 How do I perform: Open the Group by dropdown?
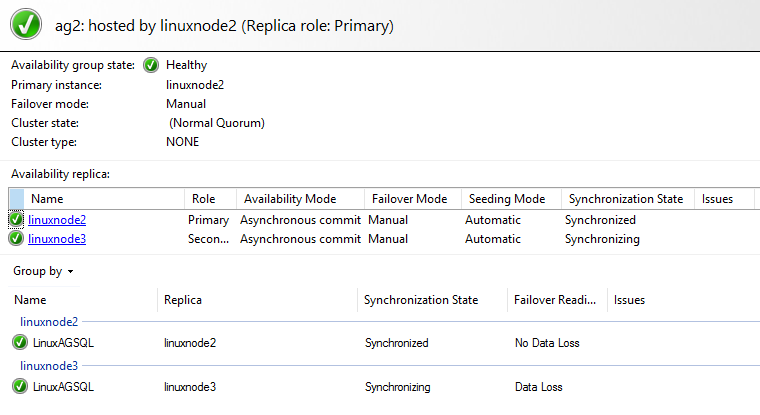pyautogui.click(x=43, y=271)
